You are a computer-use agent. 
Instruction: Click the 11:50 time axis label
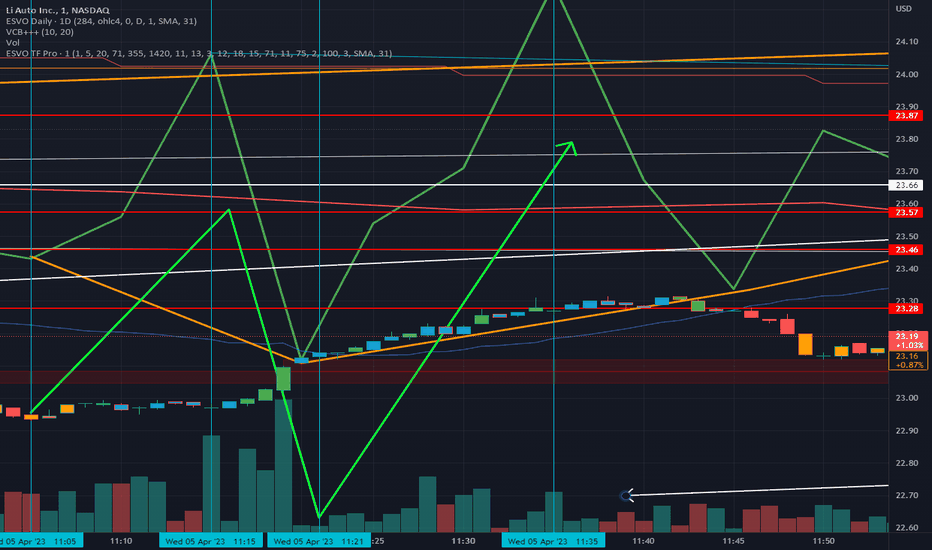point(823,541)
